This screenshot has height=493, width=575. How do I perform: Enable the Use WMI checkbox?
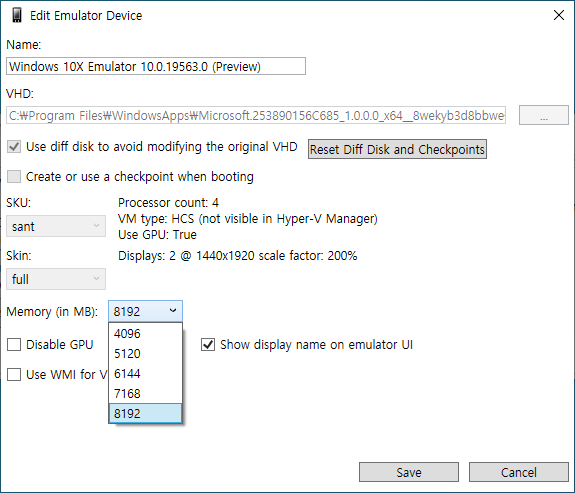pos(14,375)
